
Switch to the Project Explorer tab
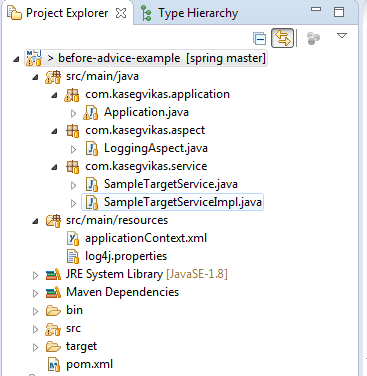67,13
